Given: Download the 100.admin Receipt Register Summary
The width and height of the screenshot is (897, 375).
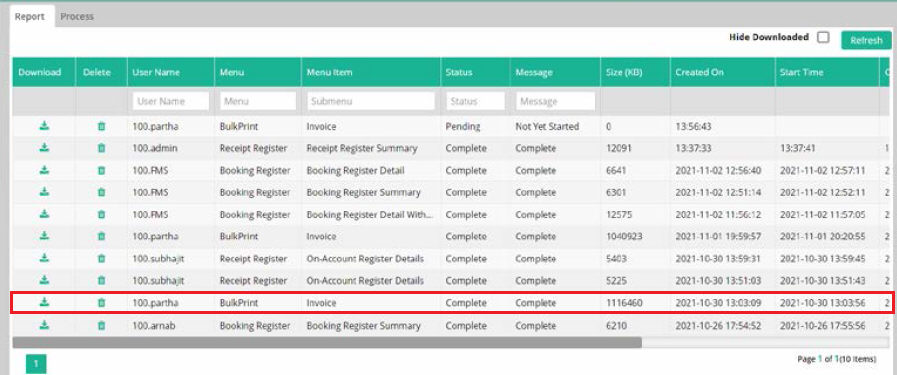Looking at the screenshot, I should click(44, 147).
